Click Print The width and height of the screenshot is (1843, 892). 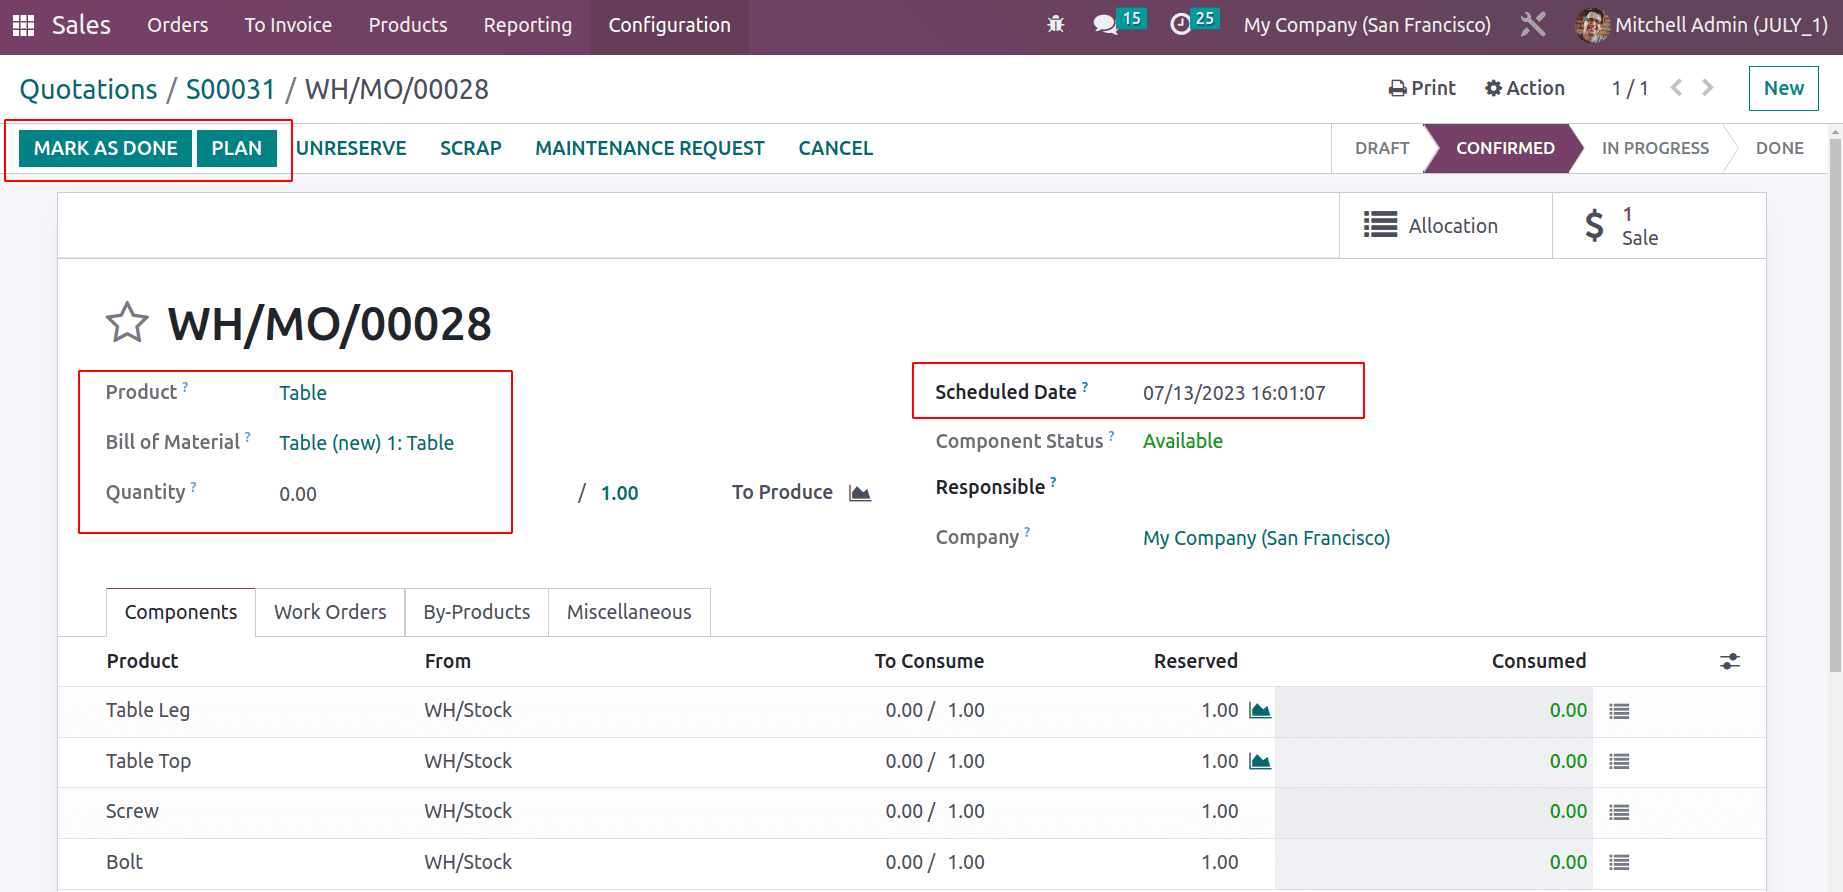[x=1422, y=88]
